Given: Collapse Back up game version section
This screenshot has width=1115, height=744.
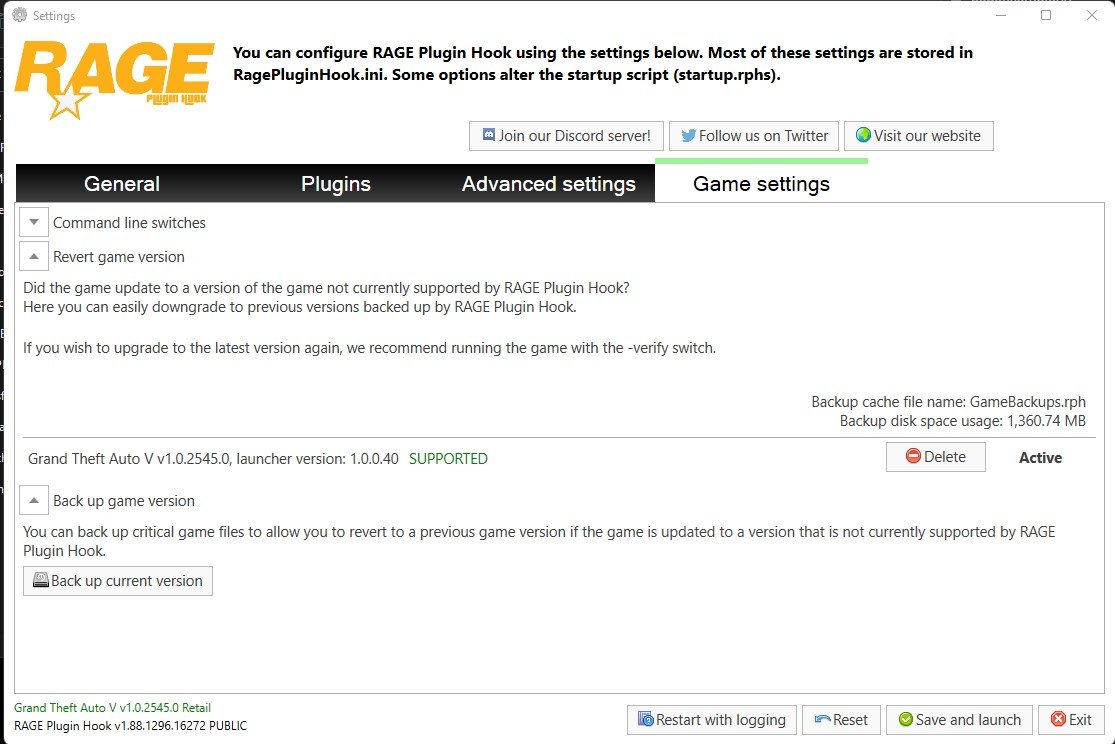Looking at the screenshot, I should coord(33,500).
